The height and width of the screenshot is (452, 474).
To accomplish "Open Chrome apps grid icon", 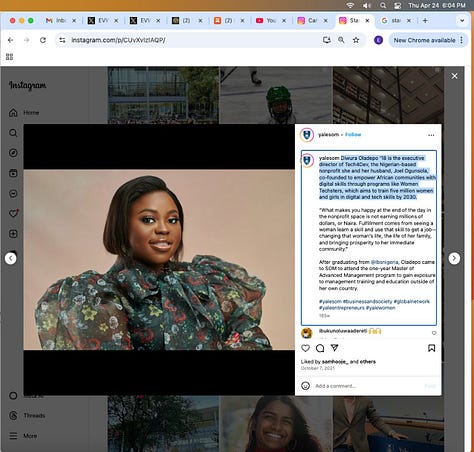I will click(10, 57).
